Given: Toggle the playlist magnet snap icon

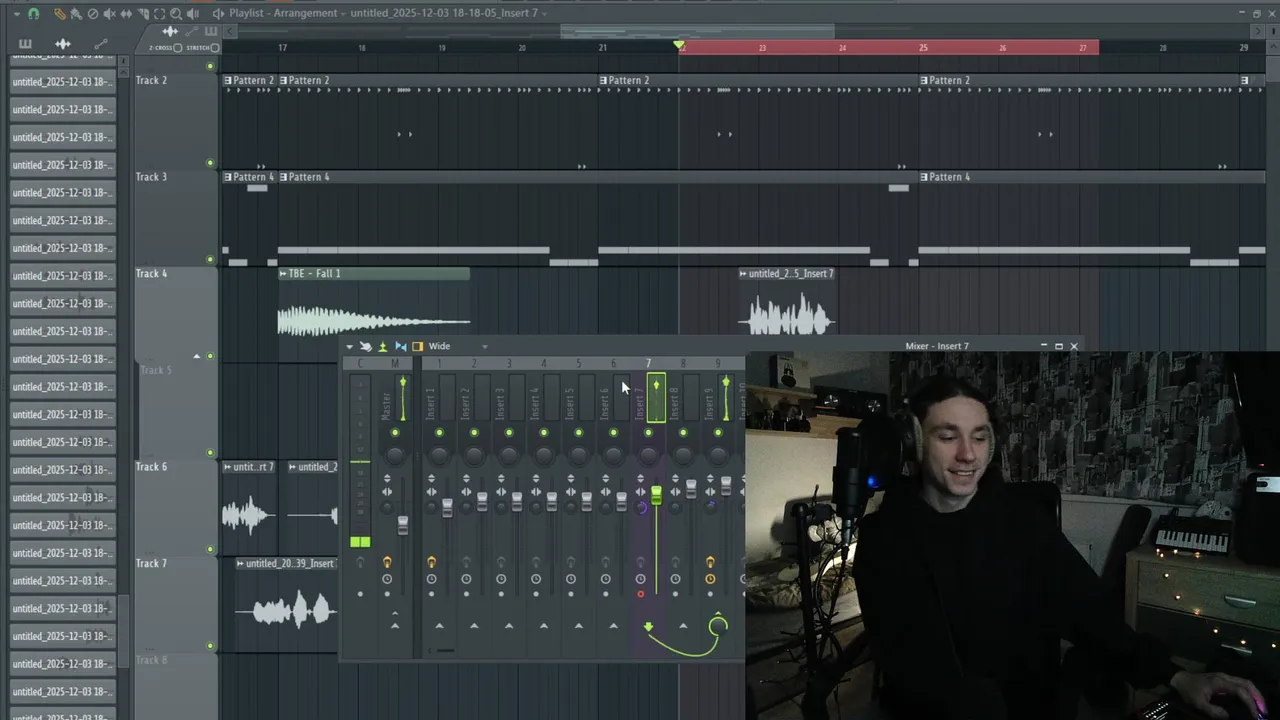Looking at the screenshot, I should pos(33,14).
